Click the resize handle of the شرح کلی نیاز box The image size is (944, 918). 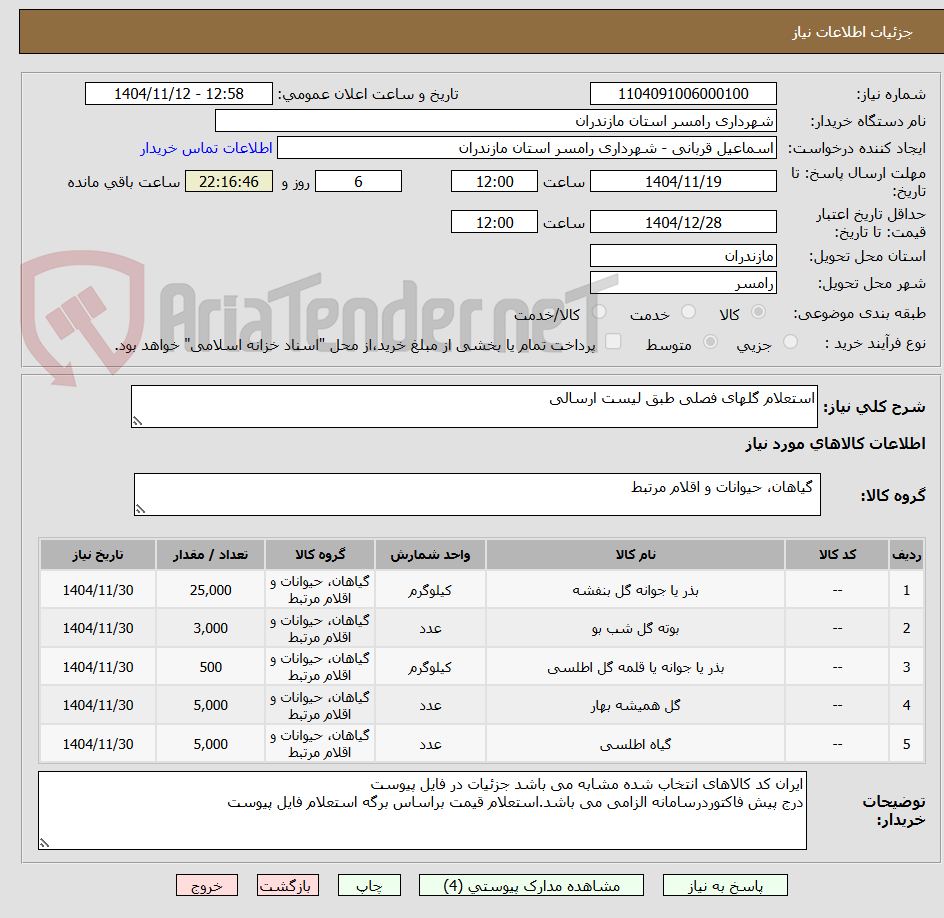click(138, 421)
